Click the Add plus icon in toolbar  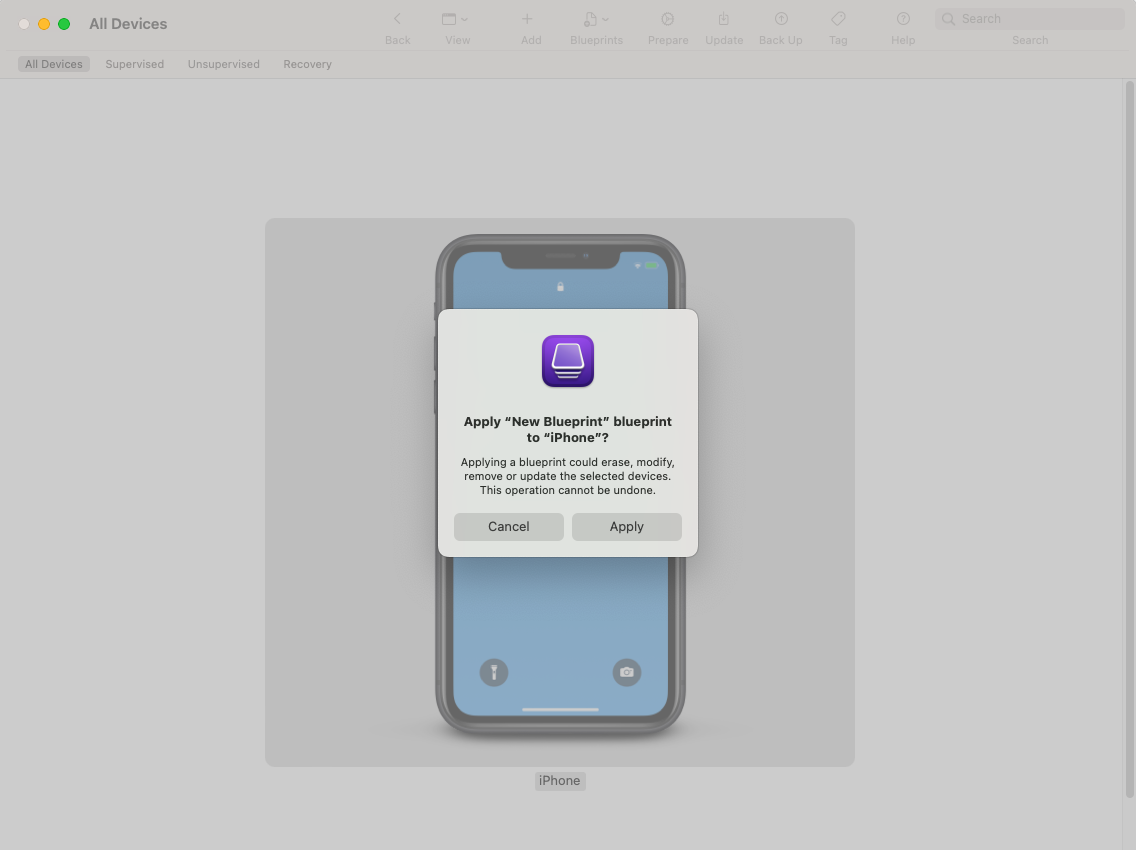[527, 19]
